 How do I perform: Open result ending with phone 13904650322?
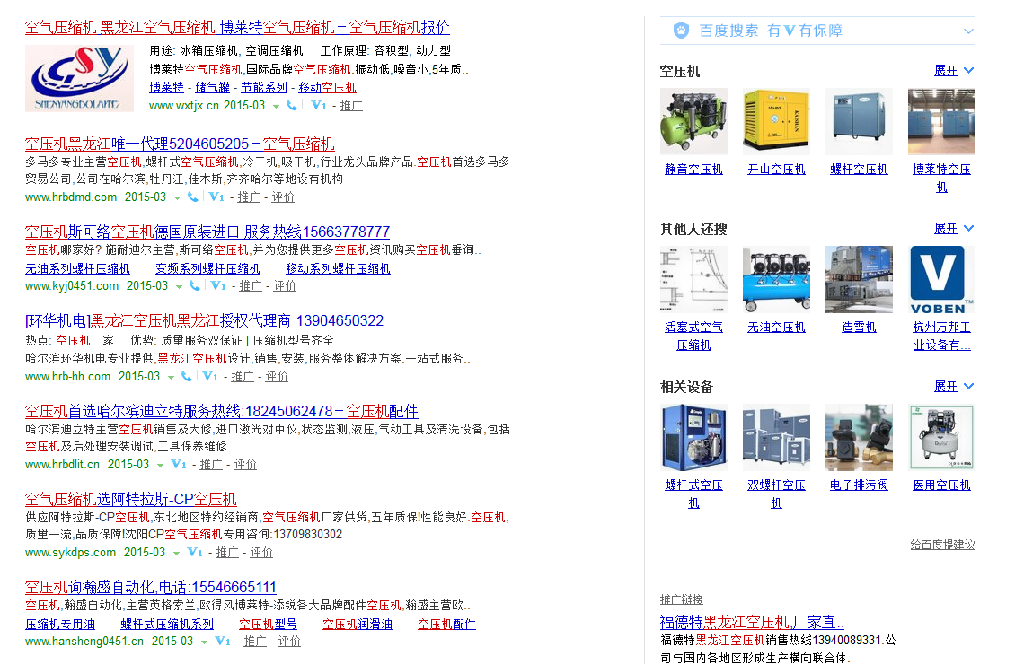pos(204,321)
